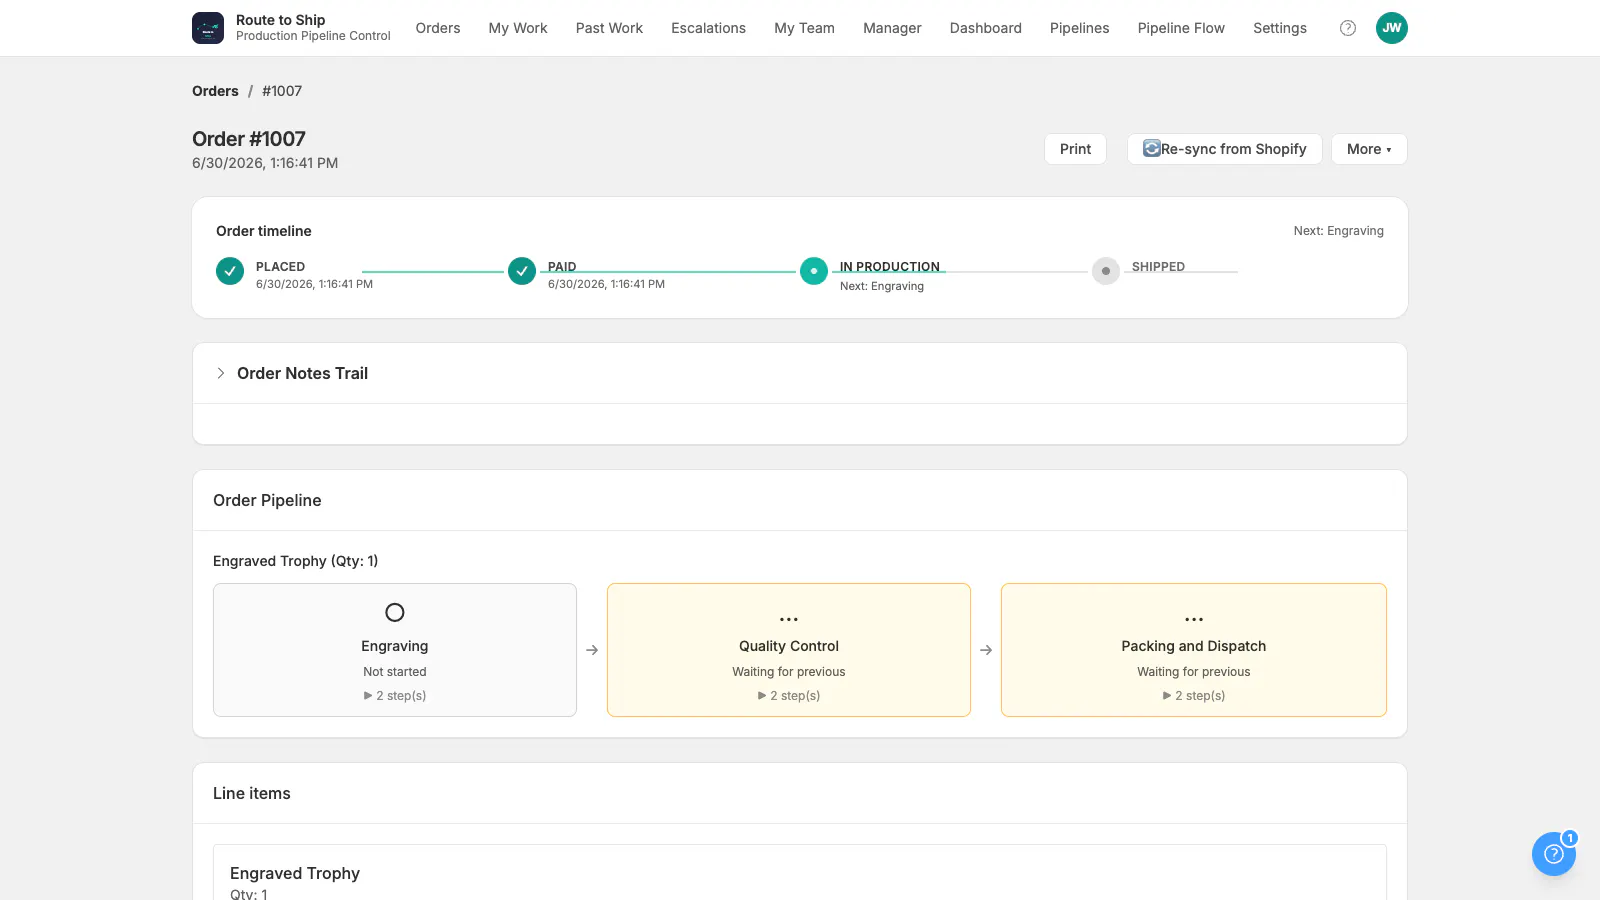Click the IN PRODUCTION timeline marker
Image resolution: width=1600 pixels, height=900 pixels.
click(x=814, y=271)
